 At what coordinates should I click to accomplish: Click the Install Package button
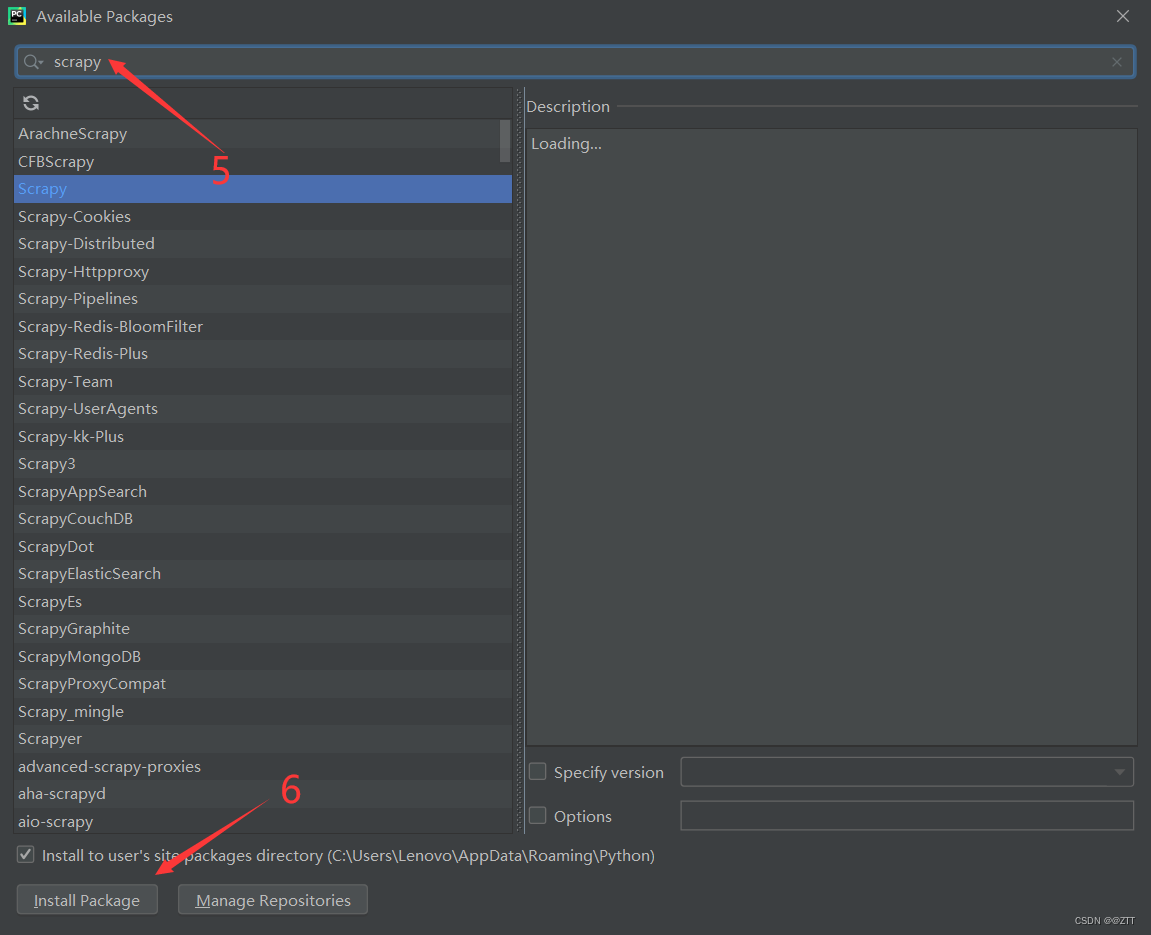click(87, 900)
